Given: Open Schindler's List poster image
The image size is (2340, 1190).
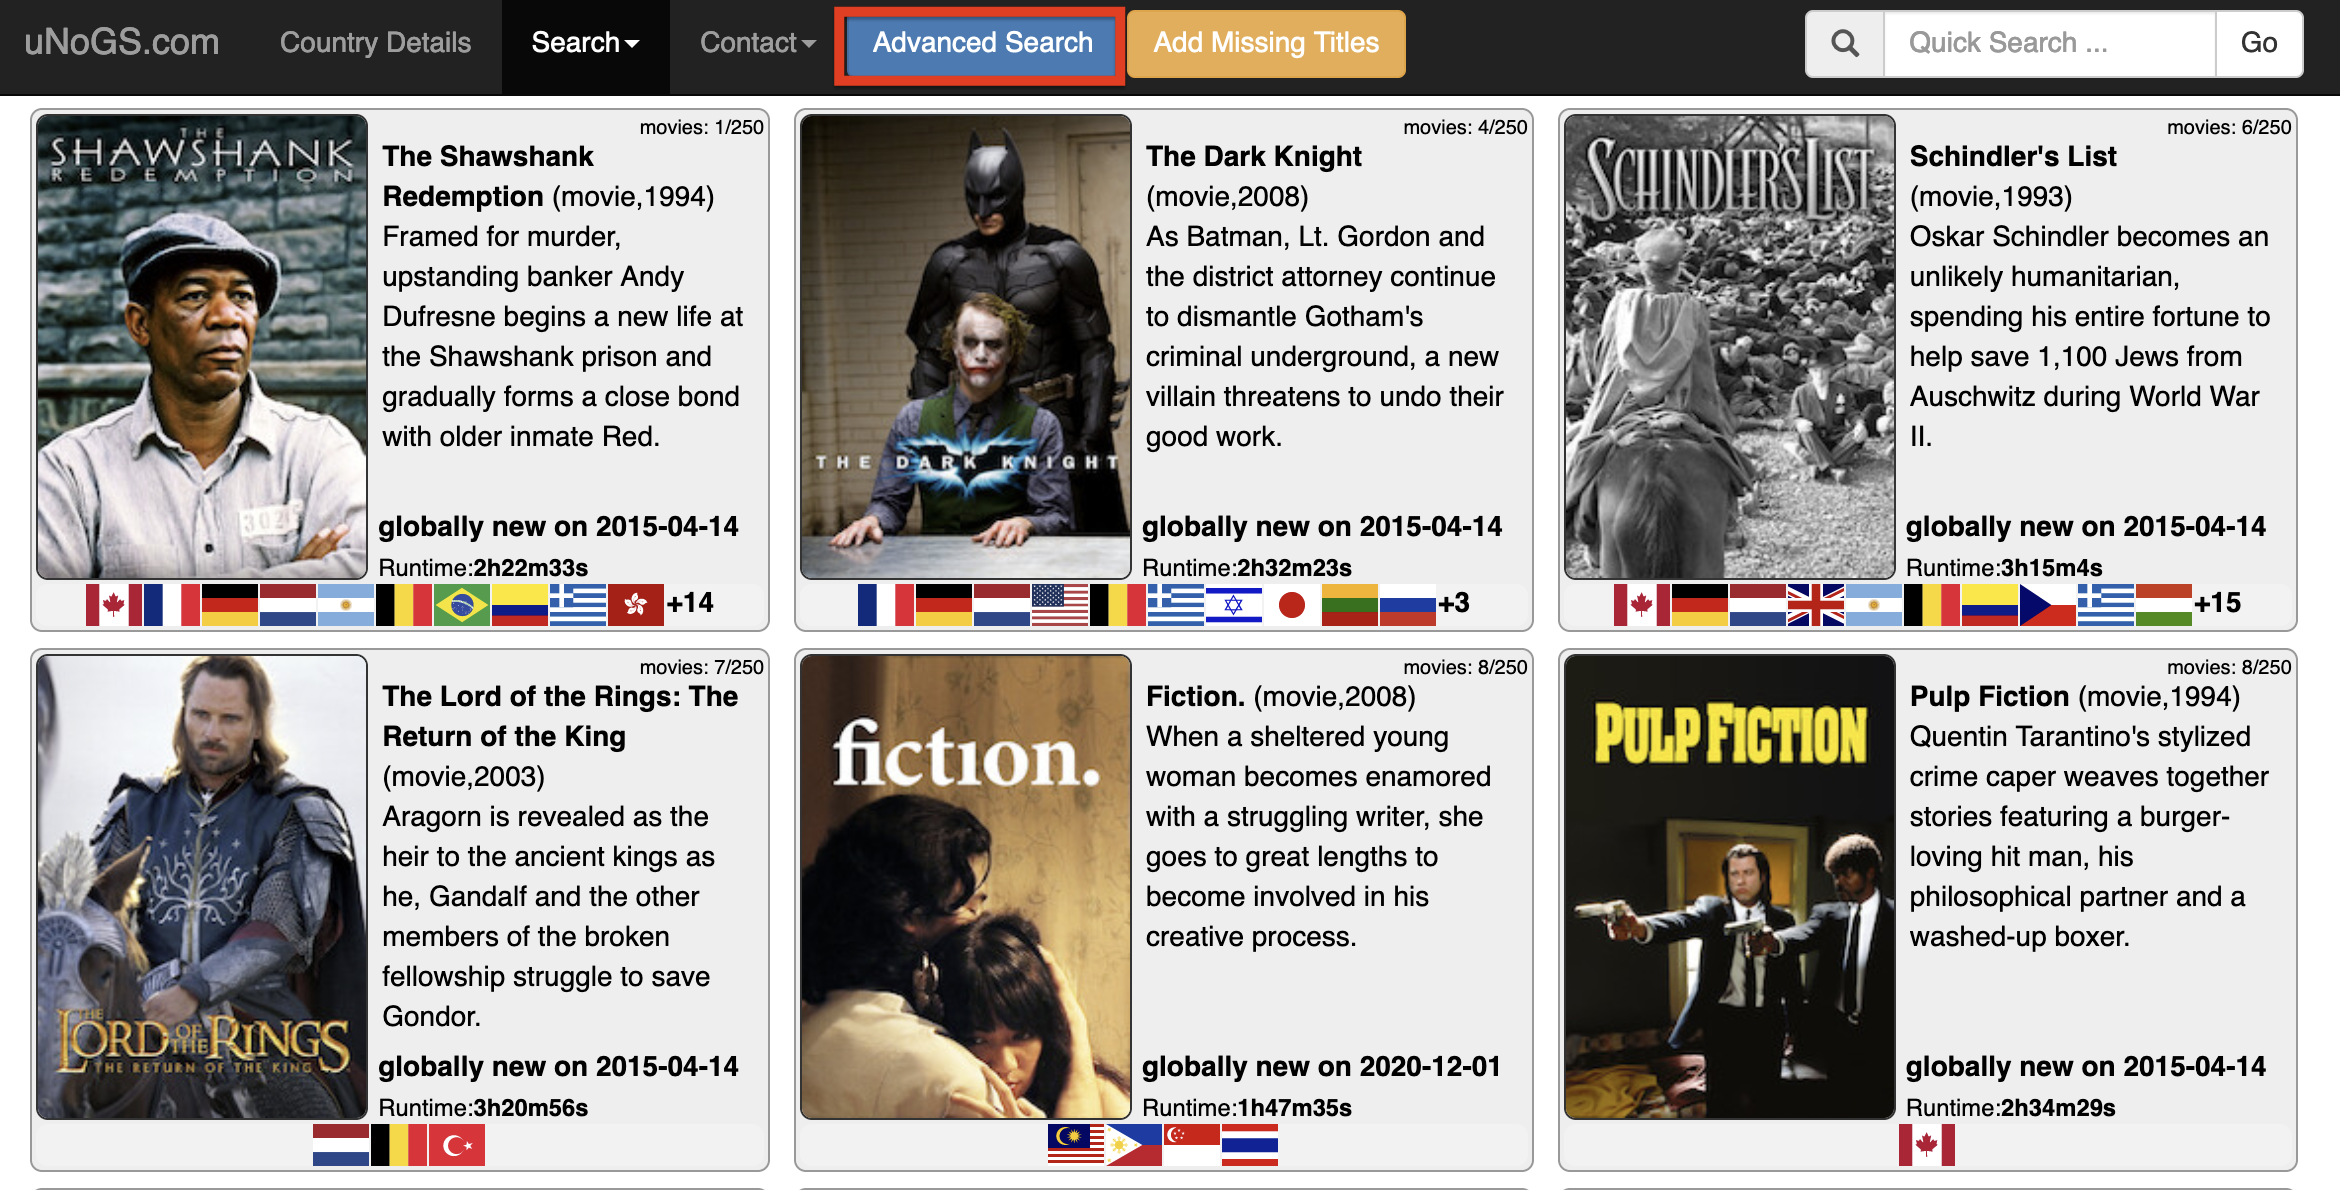Looking at the screenshot, I should point(1730,346).
